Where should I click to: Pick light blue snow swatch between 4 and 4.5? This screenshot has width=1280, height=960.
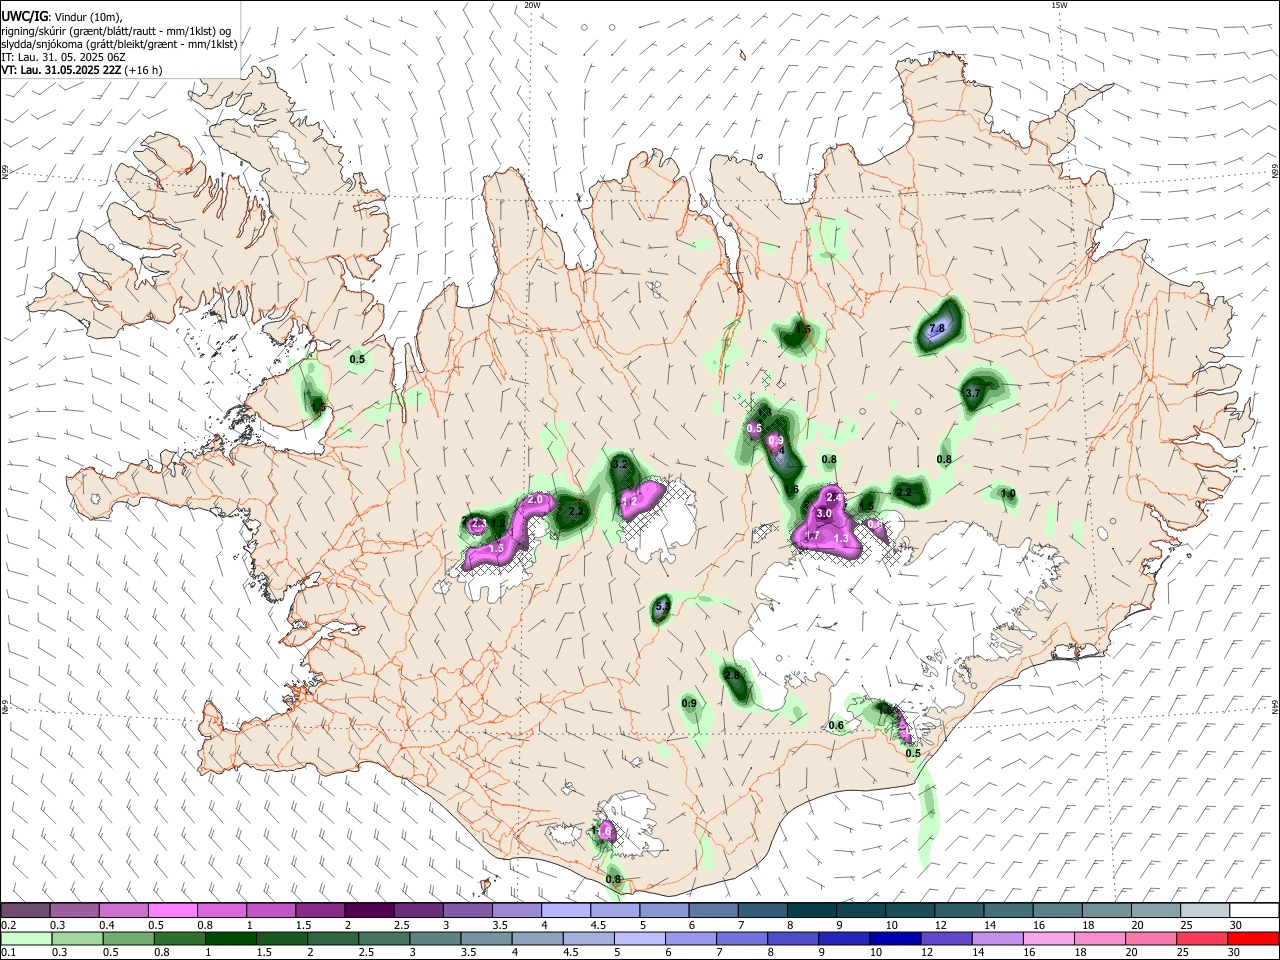click(565, 910)
